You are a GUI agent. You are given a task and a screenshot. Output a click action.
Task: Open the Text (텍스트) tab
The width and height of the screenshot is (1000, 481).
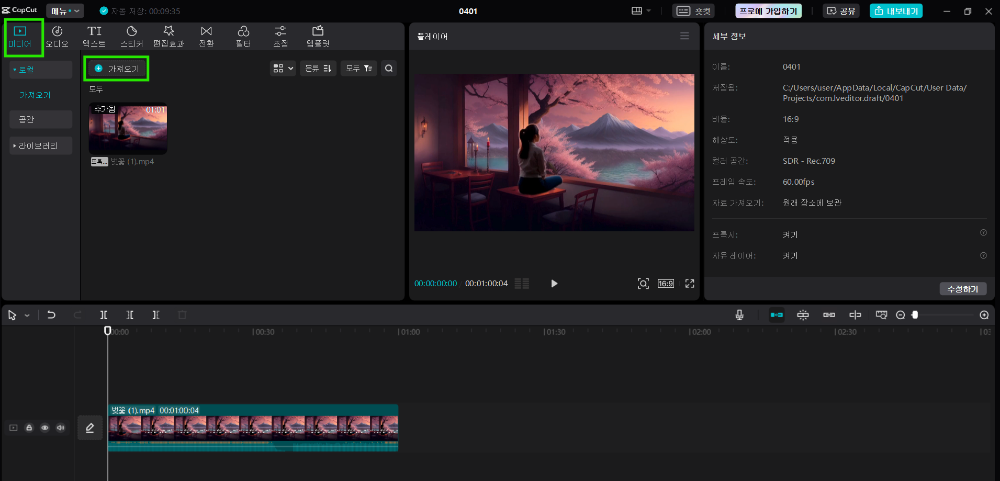coord(94,37)
